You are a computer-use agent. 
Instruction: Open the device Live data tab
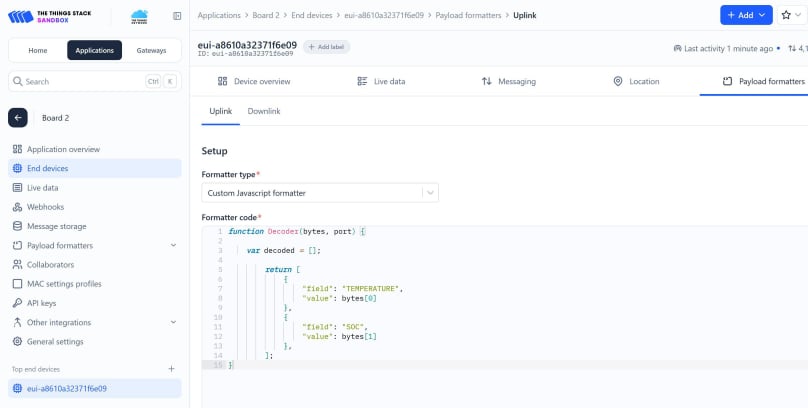(381, 81)
